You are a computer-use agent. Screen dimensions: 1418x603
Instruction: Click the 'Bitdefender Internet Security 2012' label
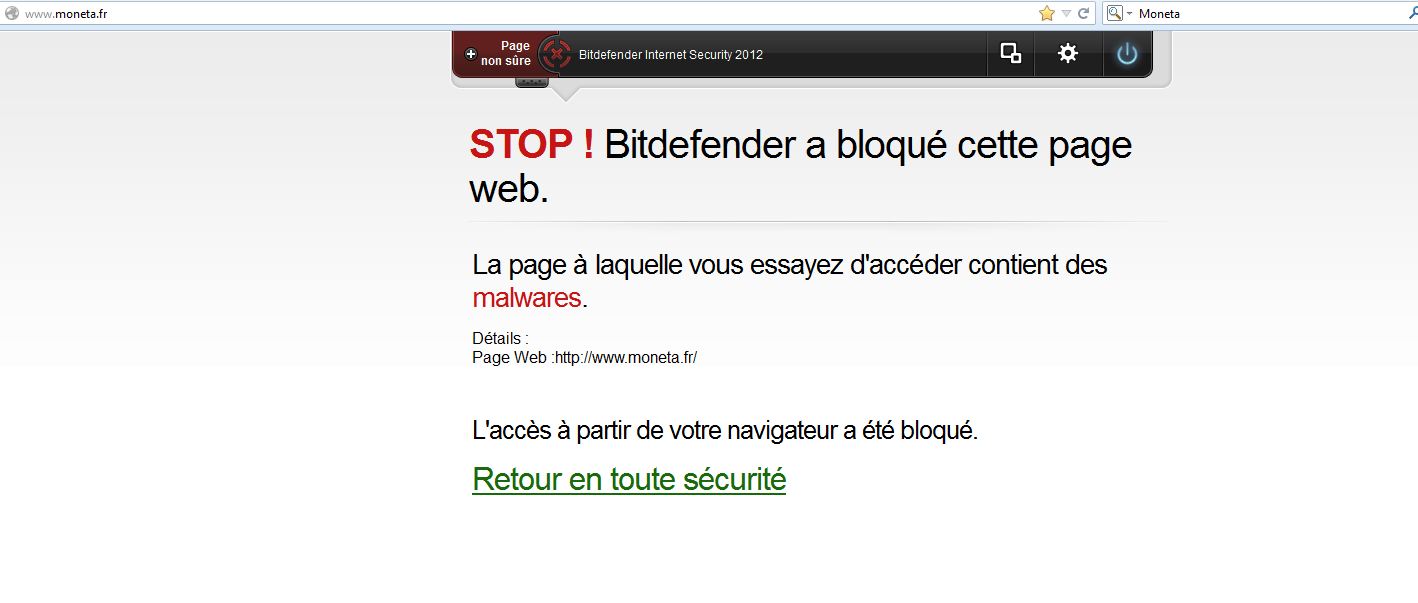671,55
